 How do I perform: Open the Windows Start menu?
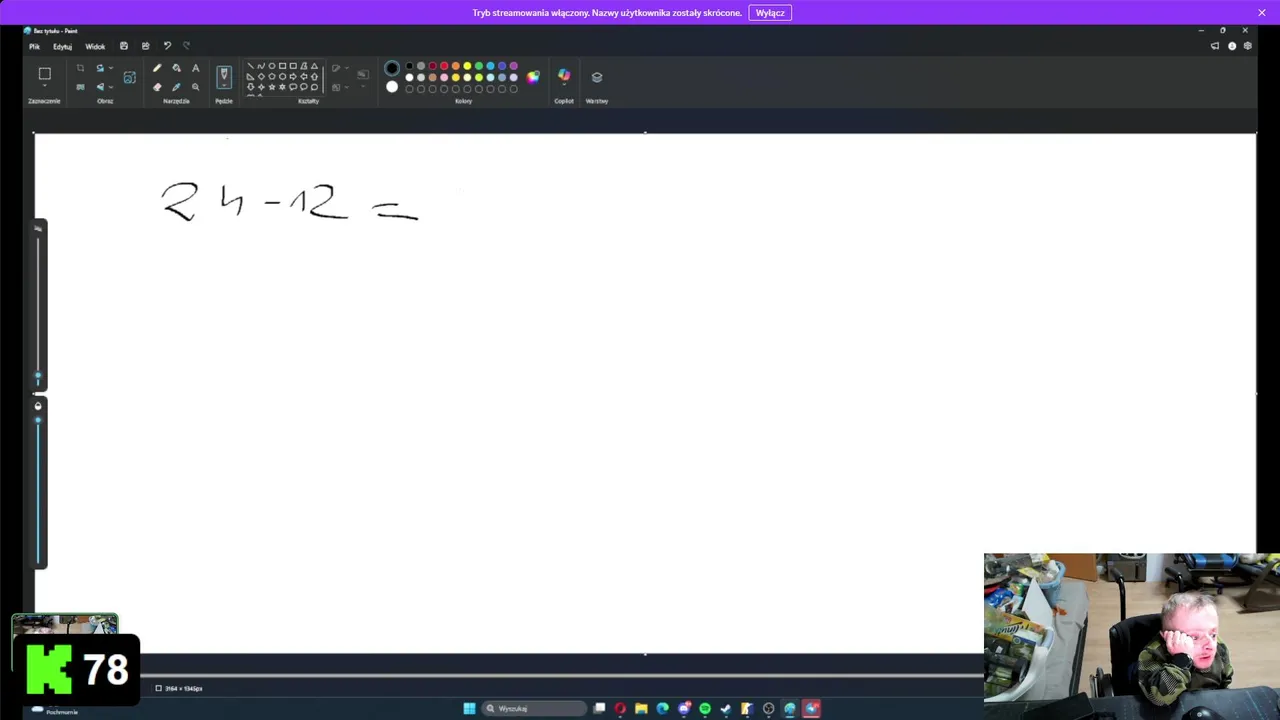pos(469,708)
